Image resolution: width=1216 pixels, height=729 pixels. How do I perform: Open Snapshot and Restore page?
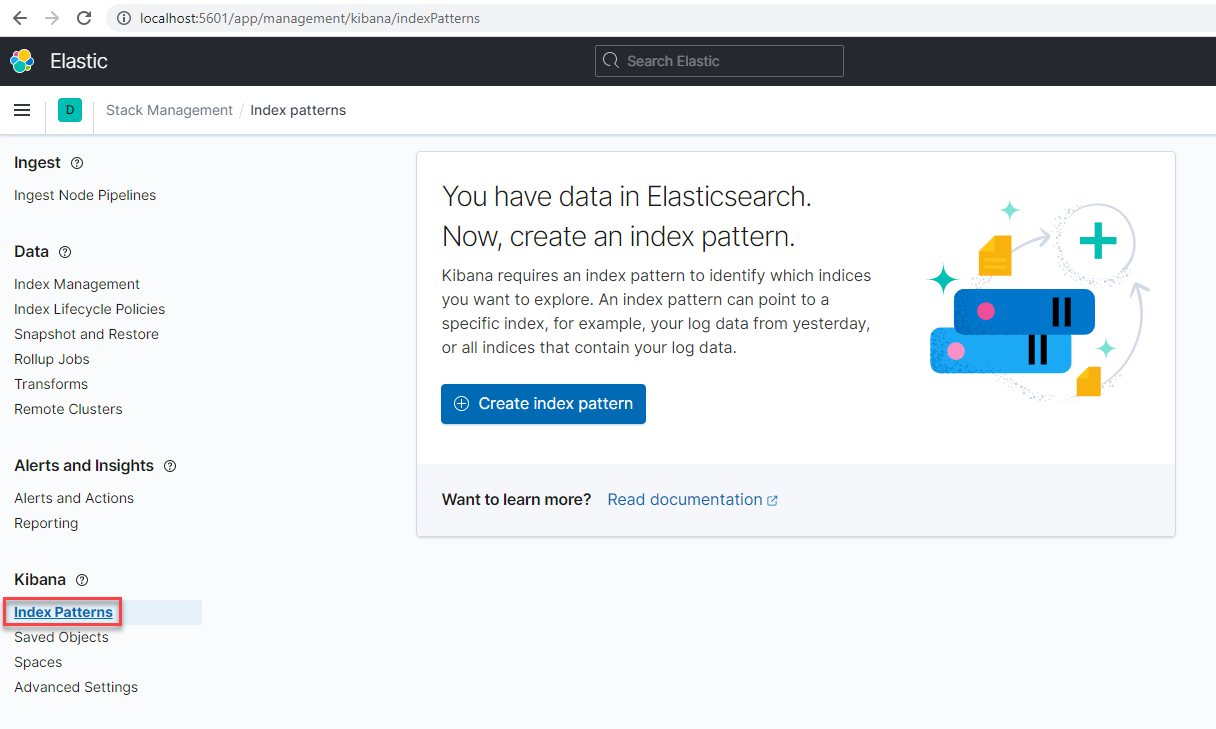86,334
